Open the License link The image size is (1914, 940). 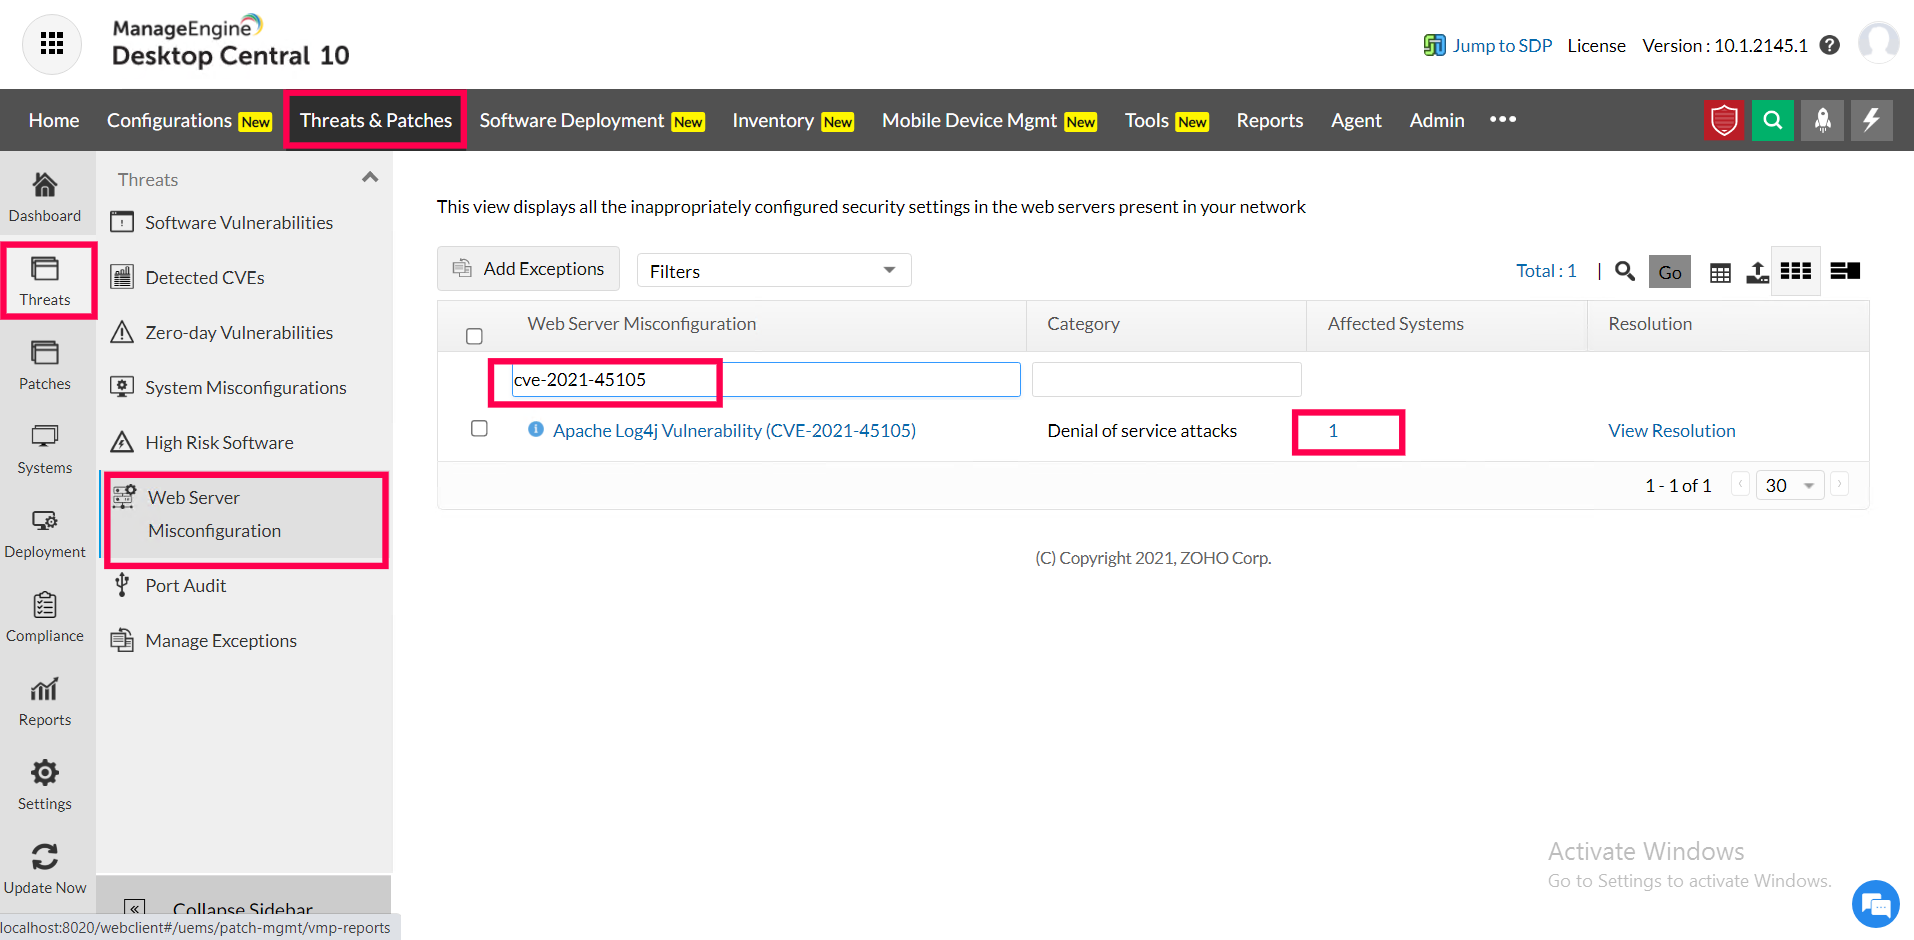[1596, 45]
